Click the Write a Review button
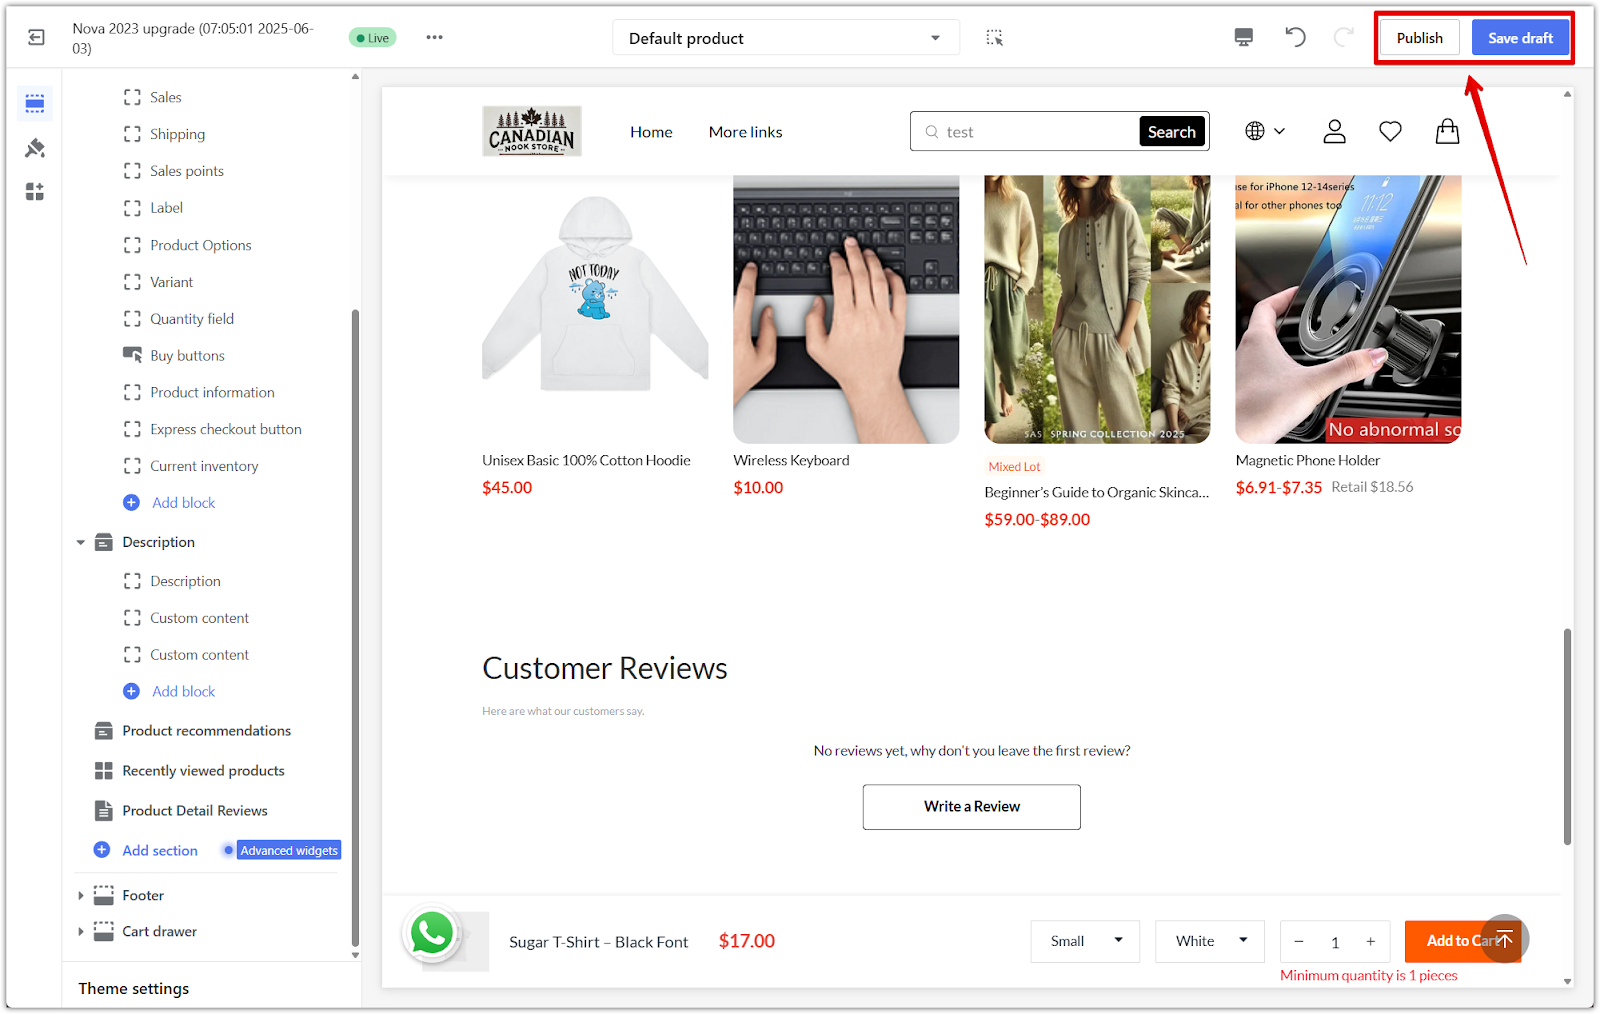1600x1014 pixels. pyautogui.click(x=972, y=807)
